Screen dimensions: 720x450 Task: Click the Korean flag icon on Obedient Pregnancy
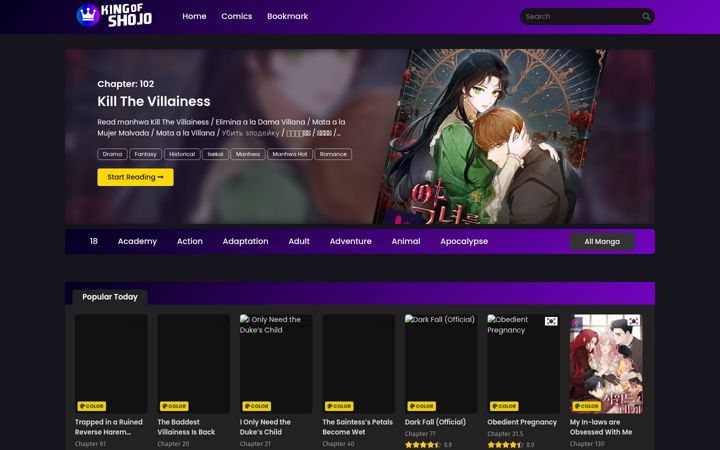coord(551,321)
